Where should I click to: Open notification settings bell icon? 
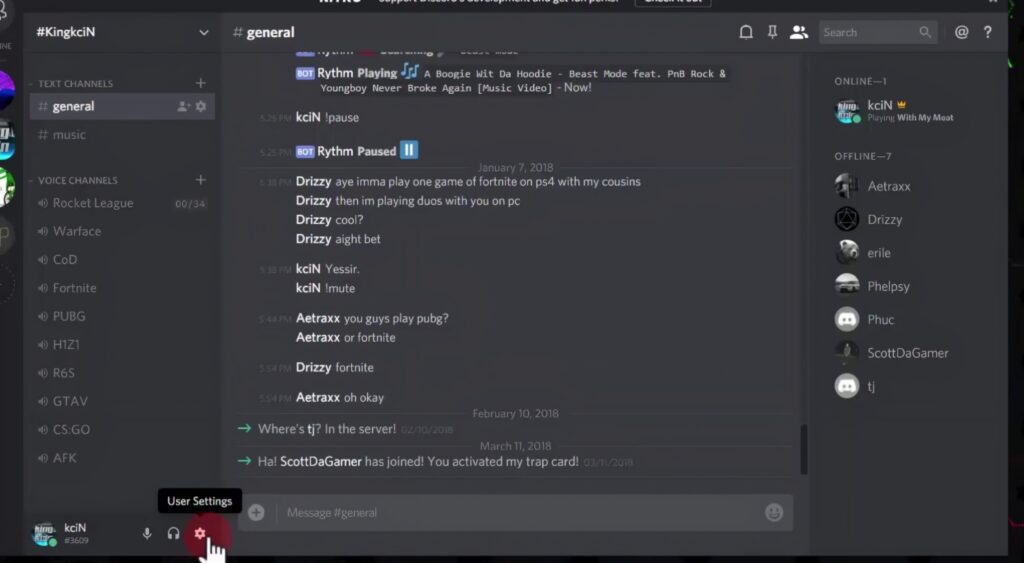tap(746, 32)
